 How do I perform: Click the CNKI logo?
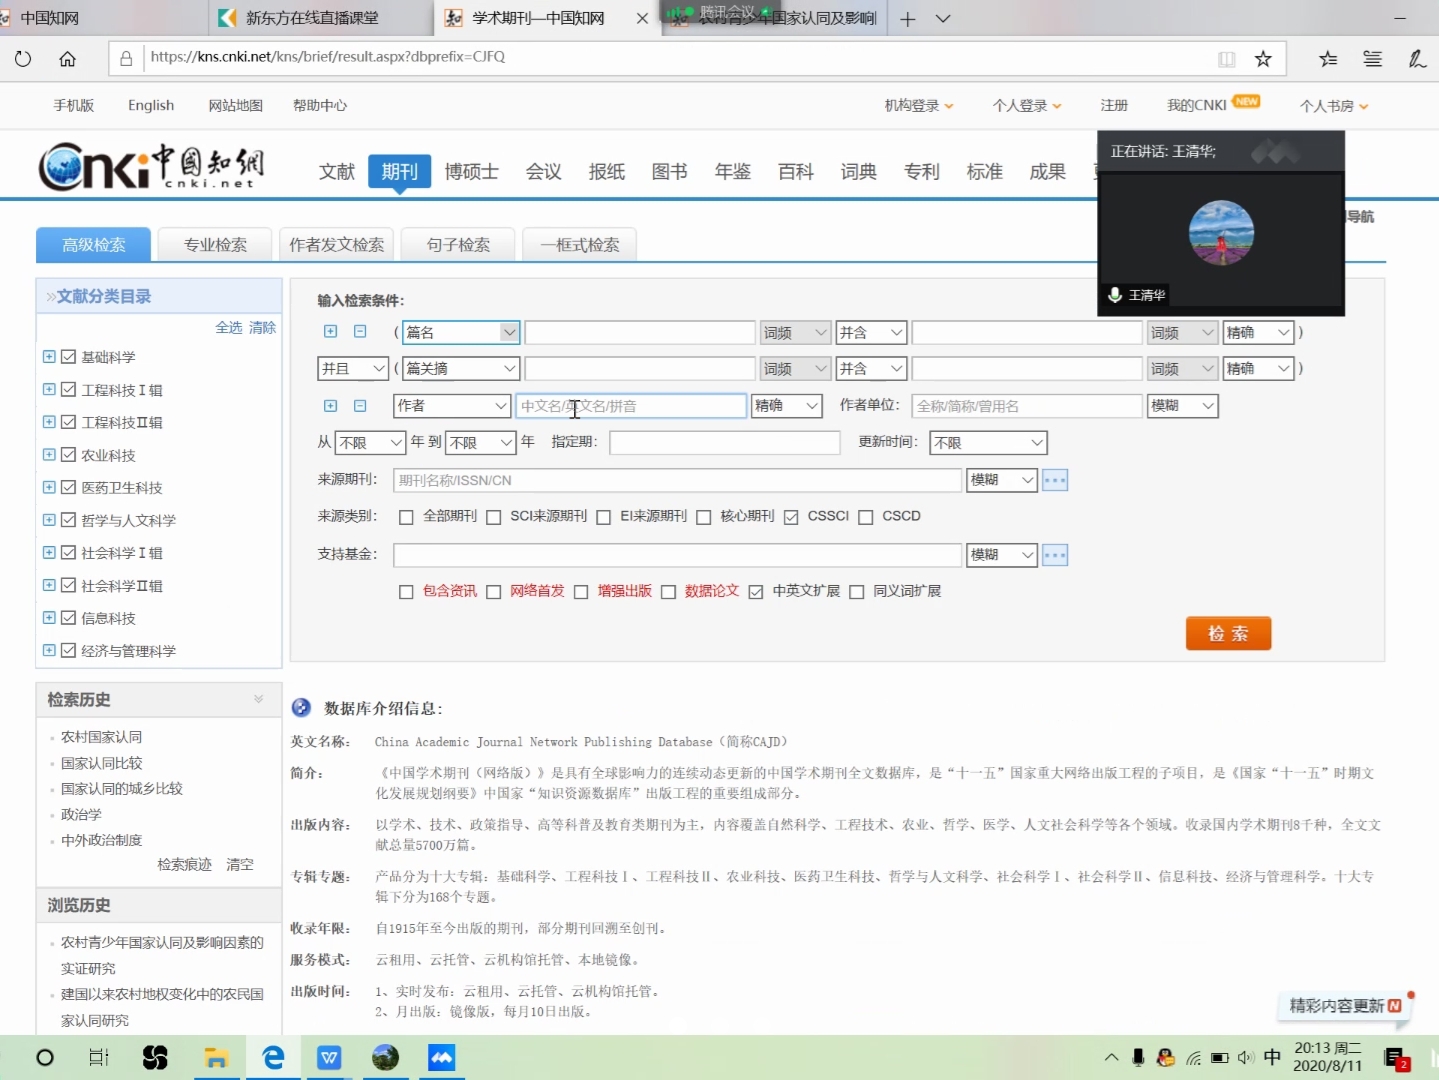(152, 167)
